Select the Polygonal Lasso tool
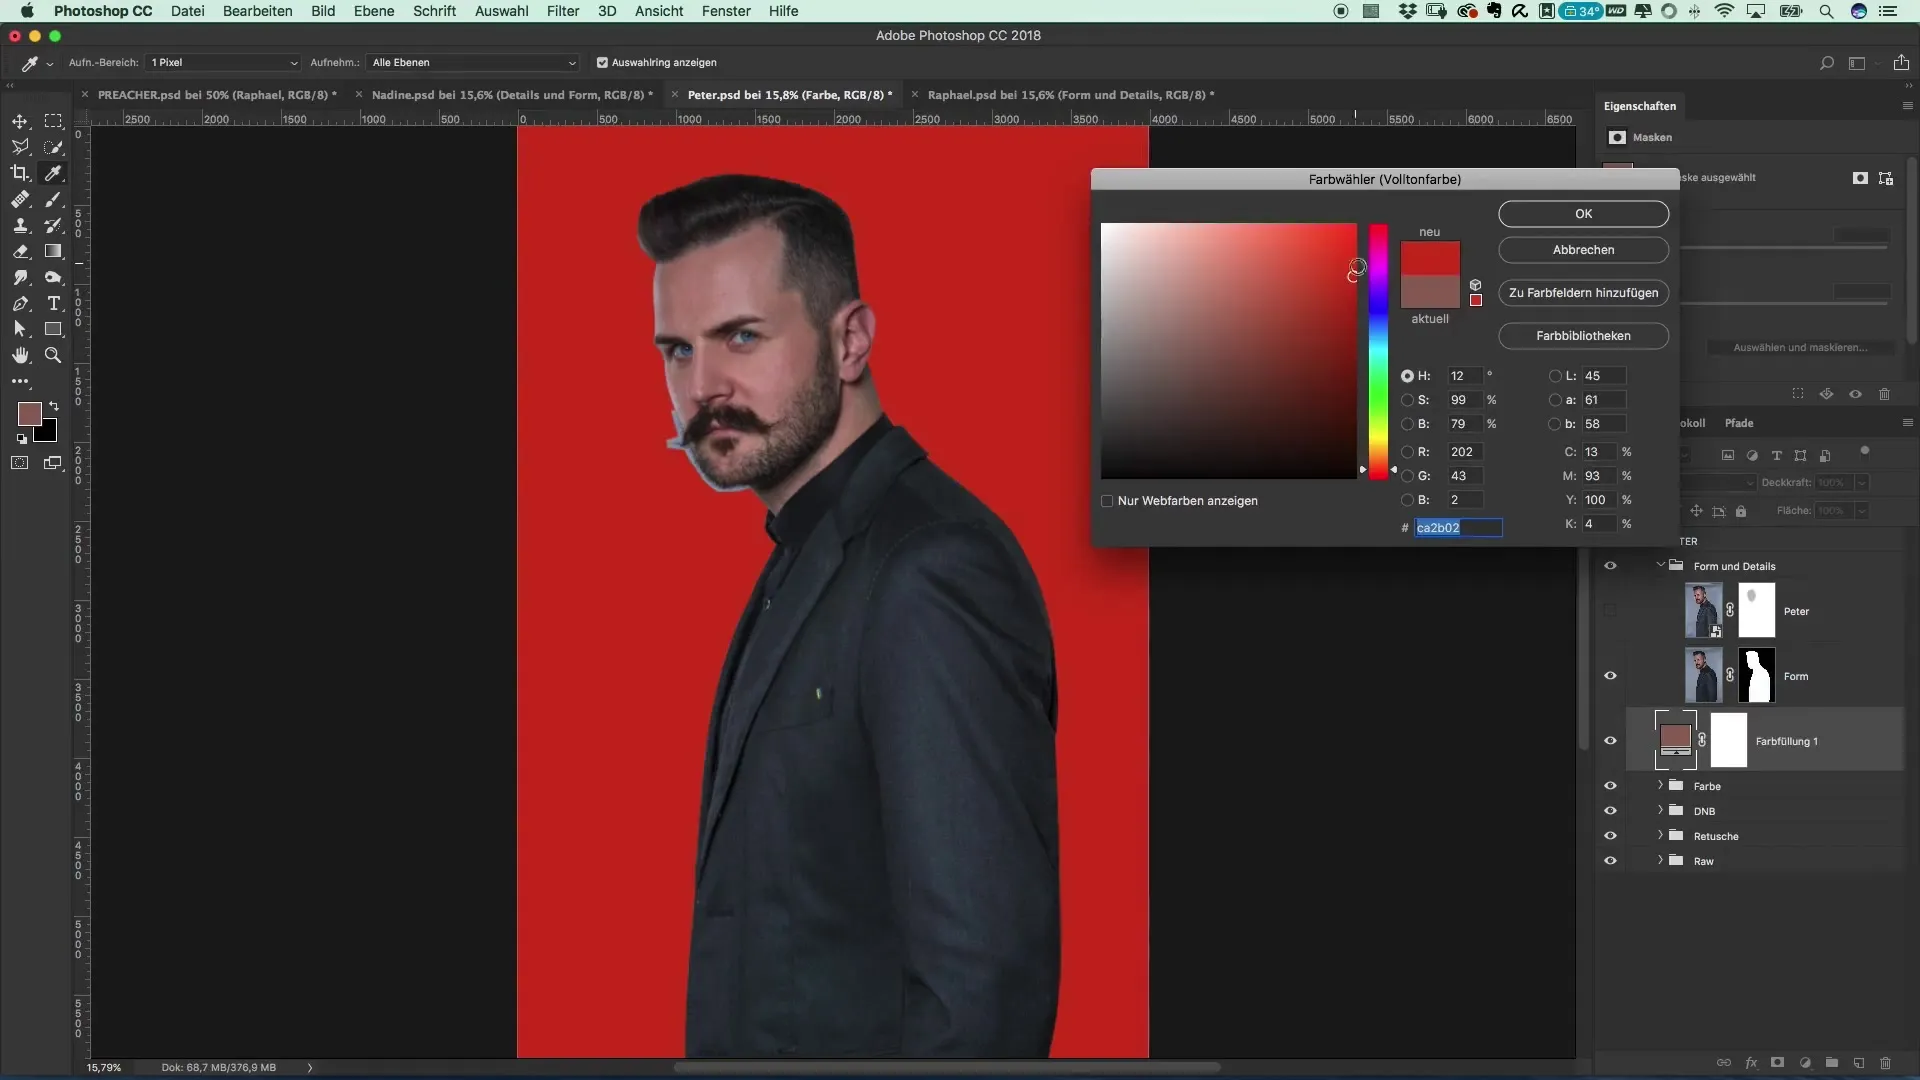 [20, 147]
